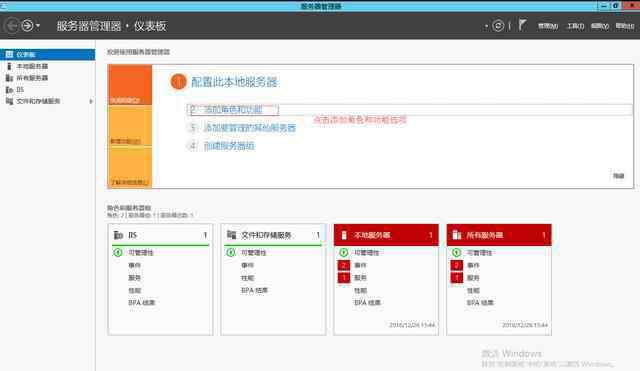Click 添加要管理的其他服务器 link
Image resolution: width=640 pixels, height=371 pixels.
249,128
